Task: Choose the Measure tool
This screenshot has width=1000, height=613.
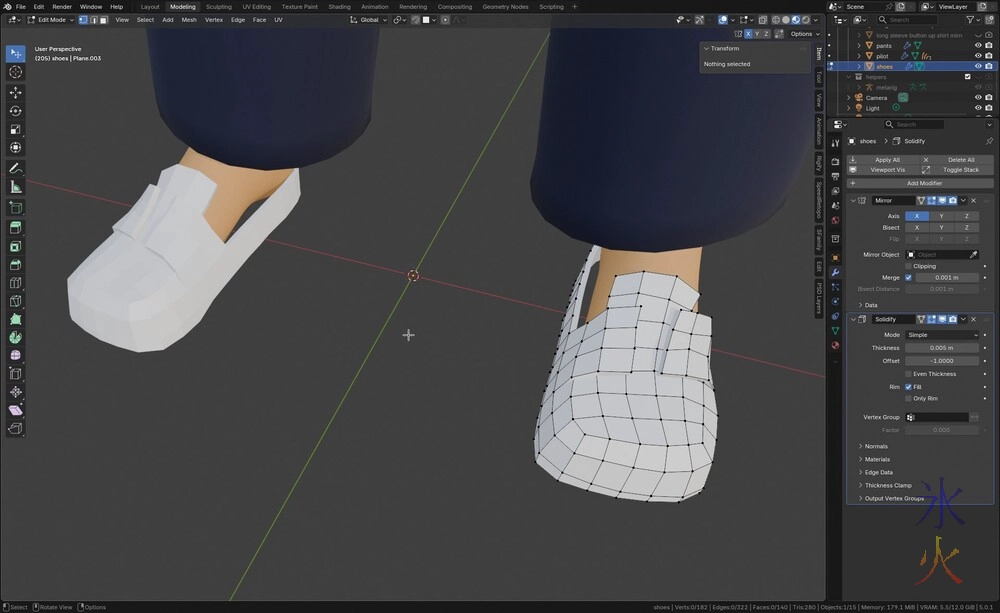Action: [x=16, y=187]
